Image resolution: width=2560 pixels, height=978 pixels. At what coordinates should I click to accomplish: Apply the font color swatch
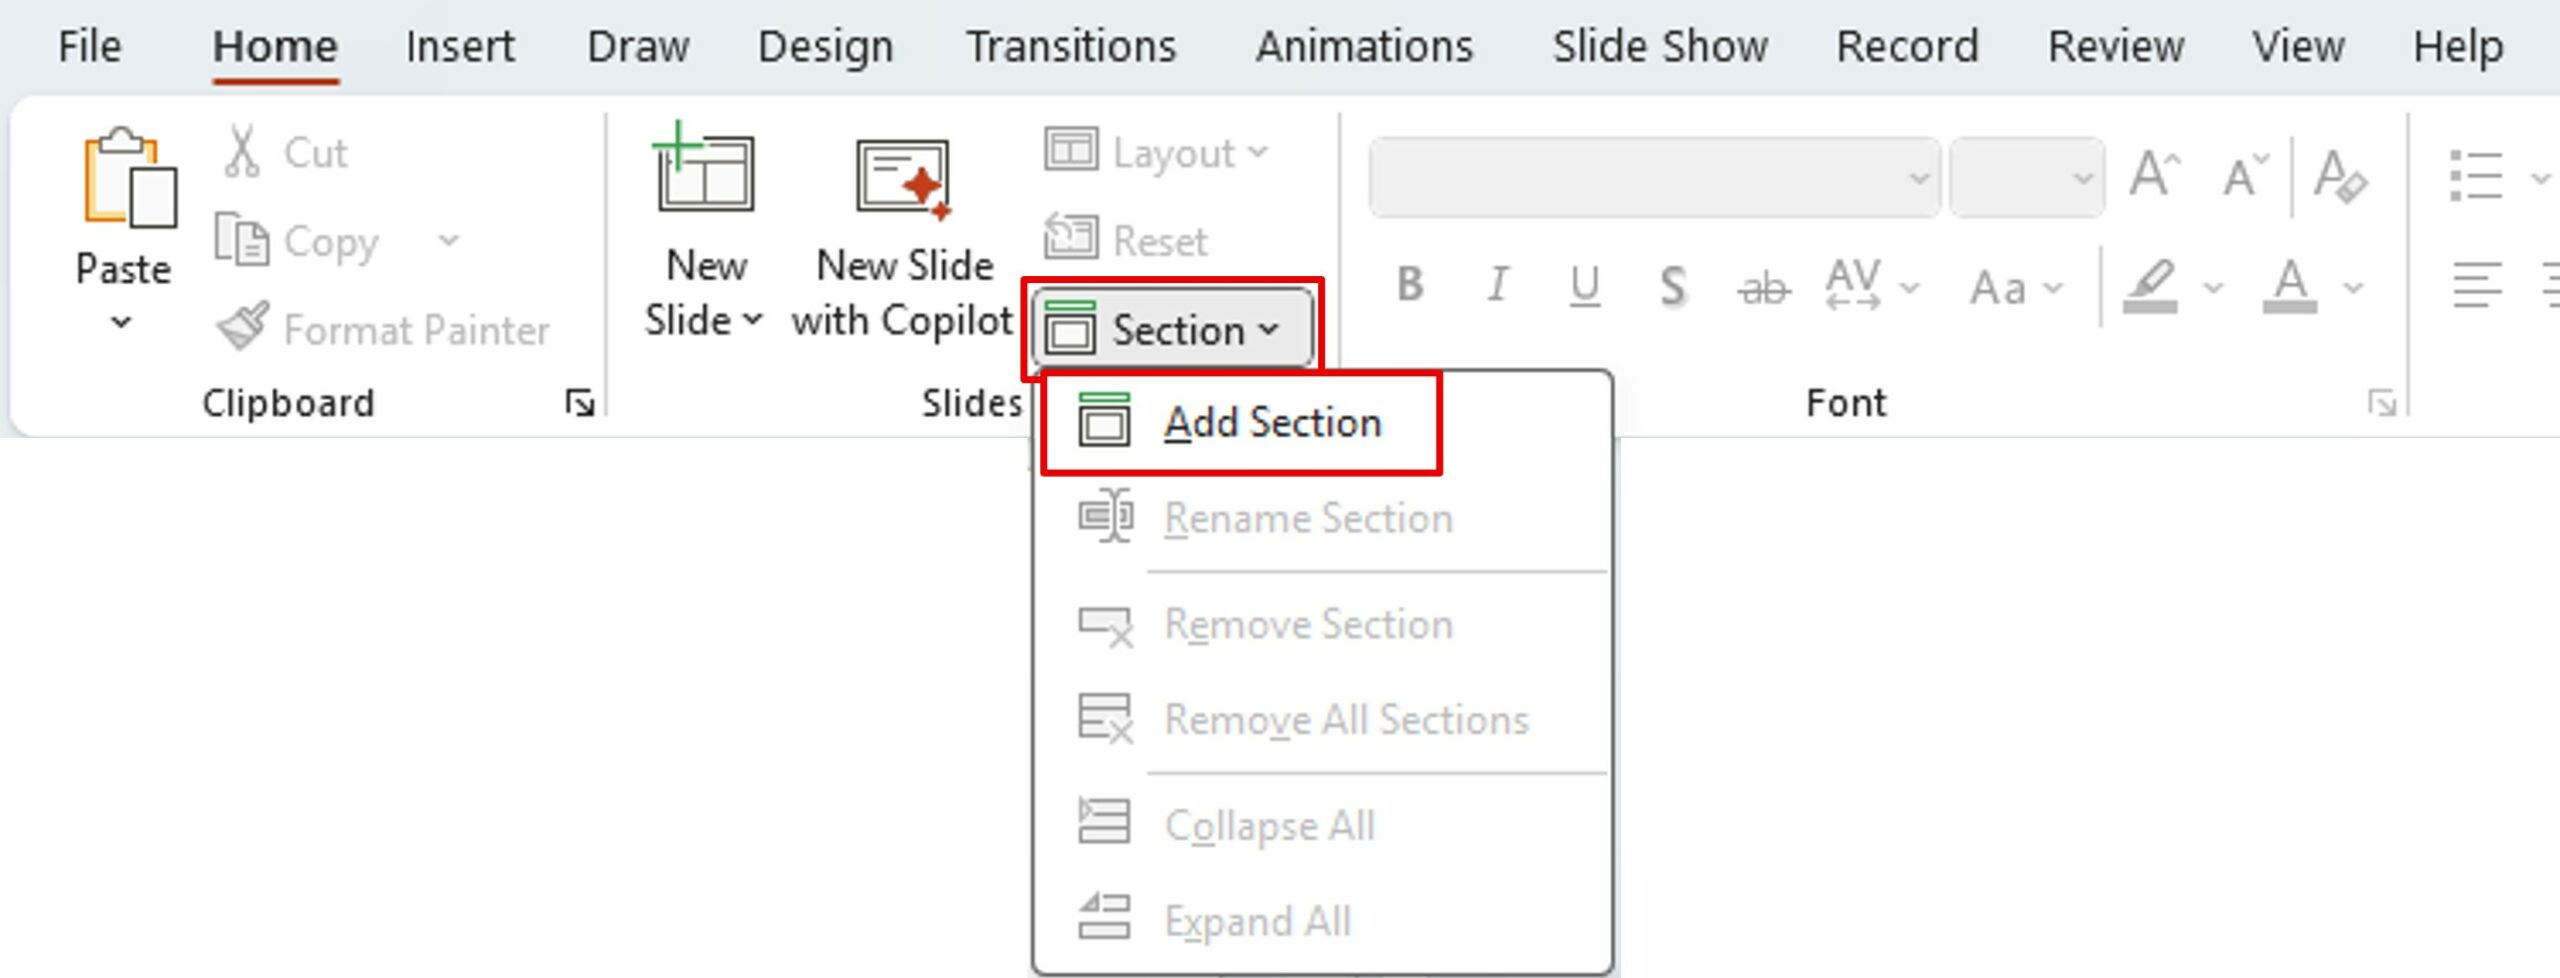click(2290, 287)
